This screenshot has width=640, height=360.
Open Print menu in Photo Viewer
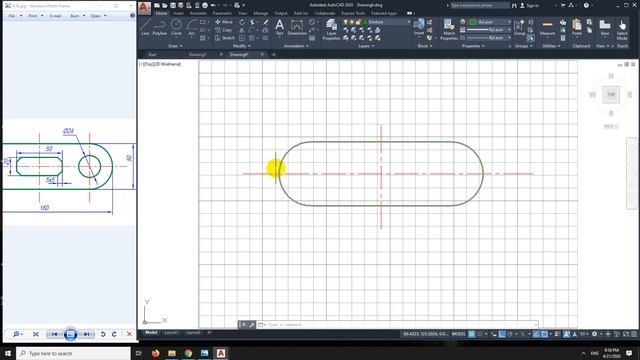33,16
